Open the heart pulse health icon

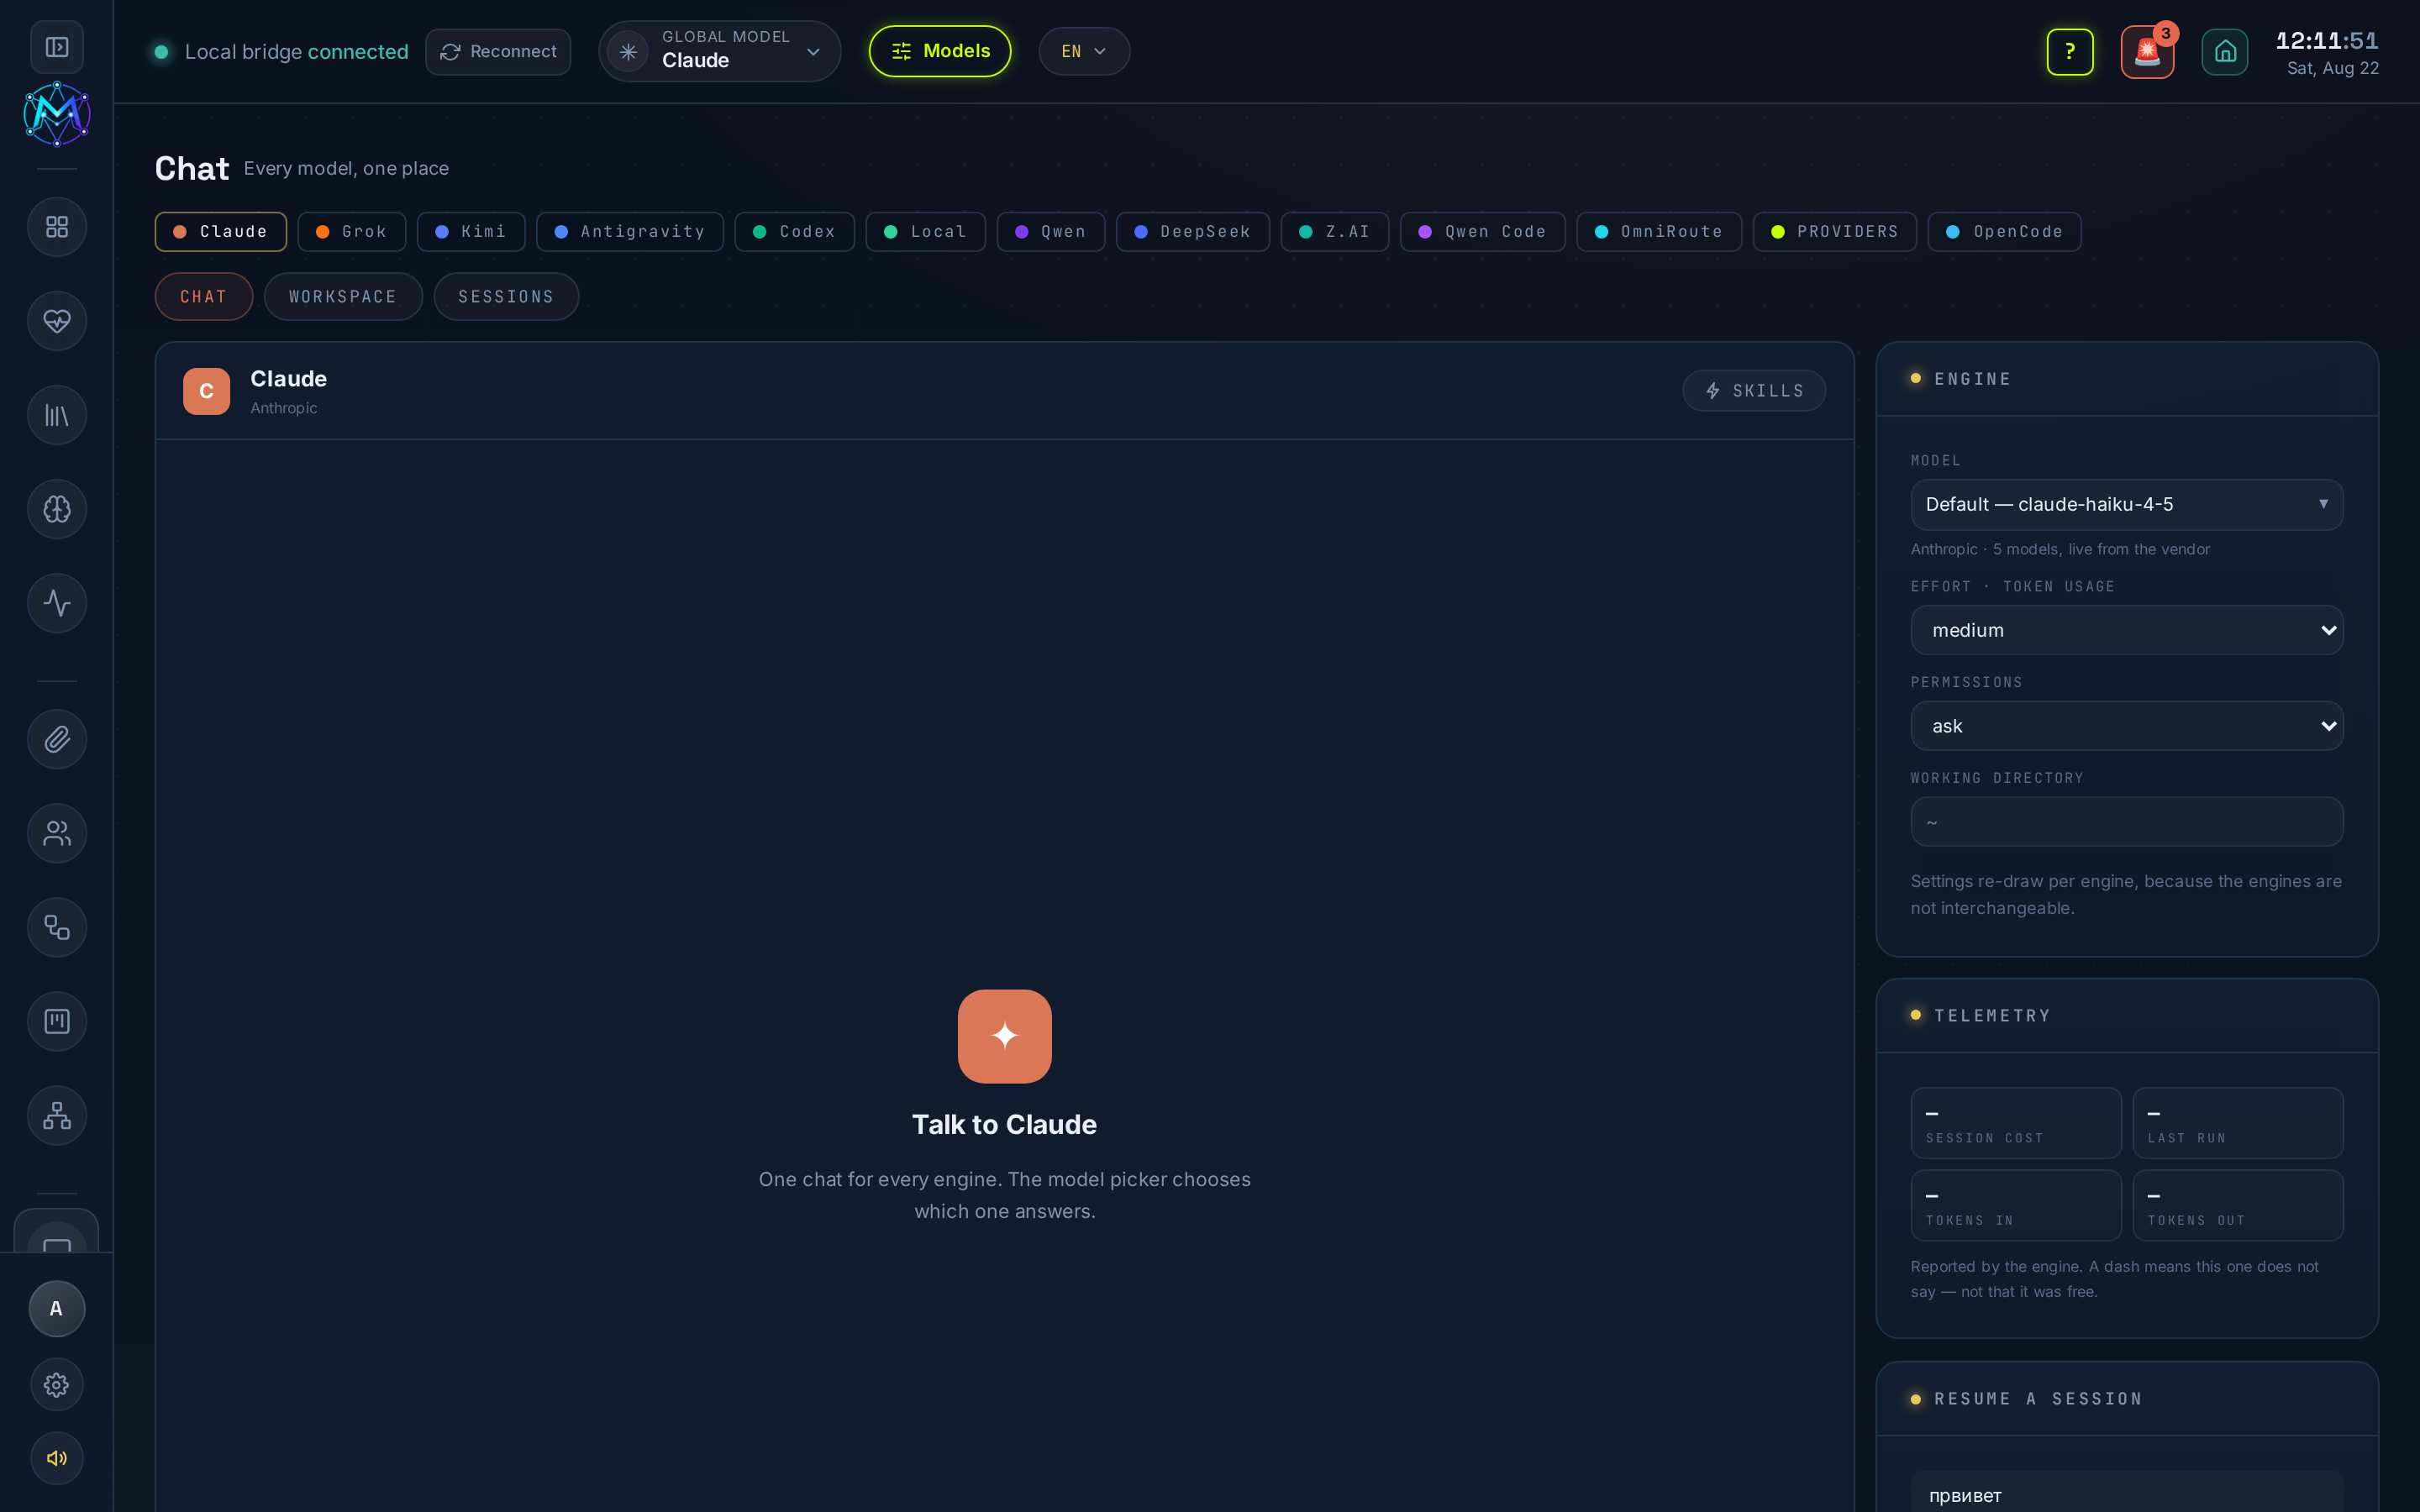tap(57, 321)
